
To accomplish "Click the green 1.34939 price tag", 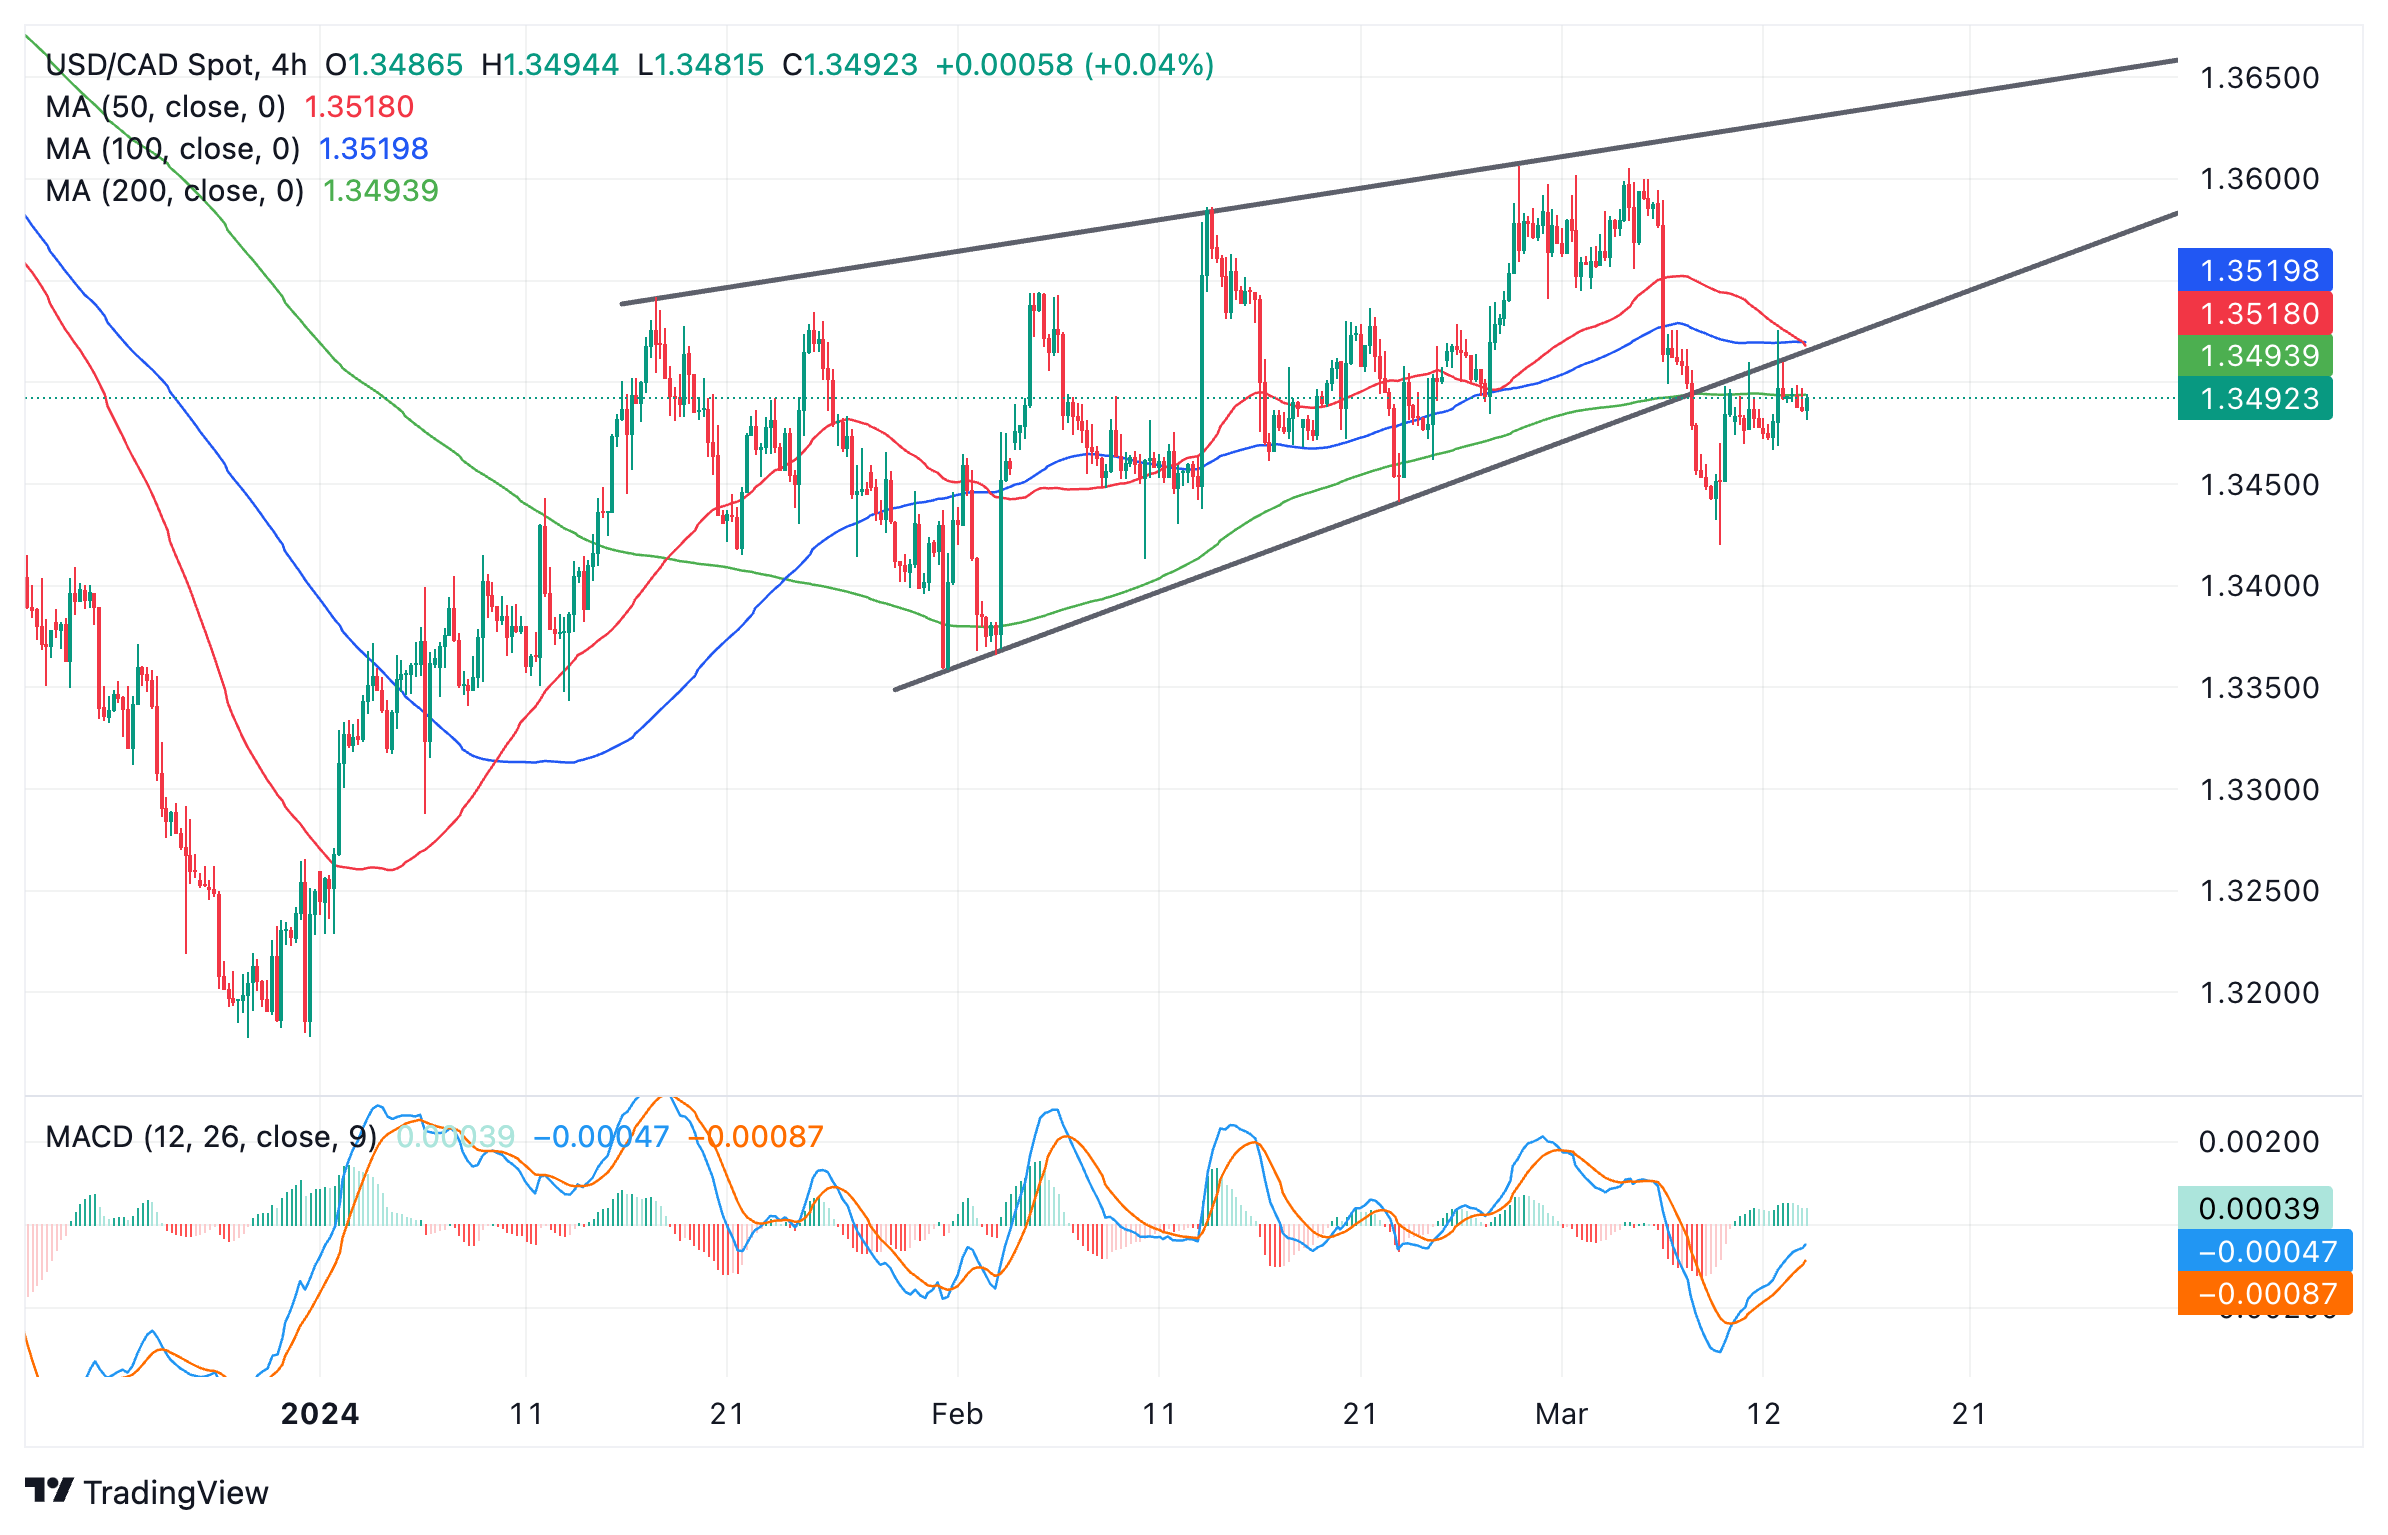I will (x=2253, y=355).
